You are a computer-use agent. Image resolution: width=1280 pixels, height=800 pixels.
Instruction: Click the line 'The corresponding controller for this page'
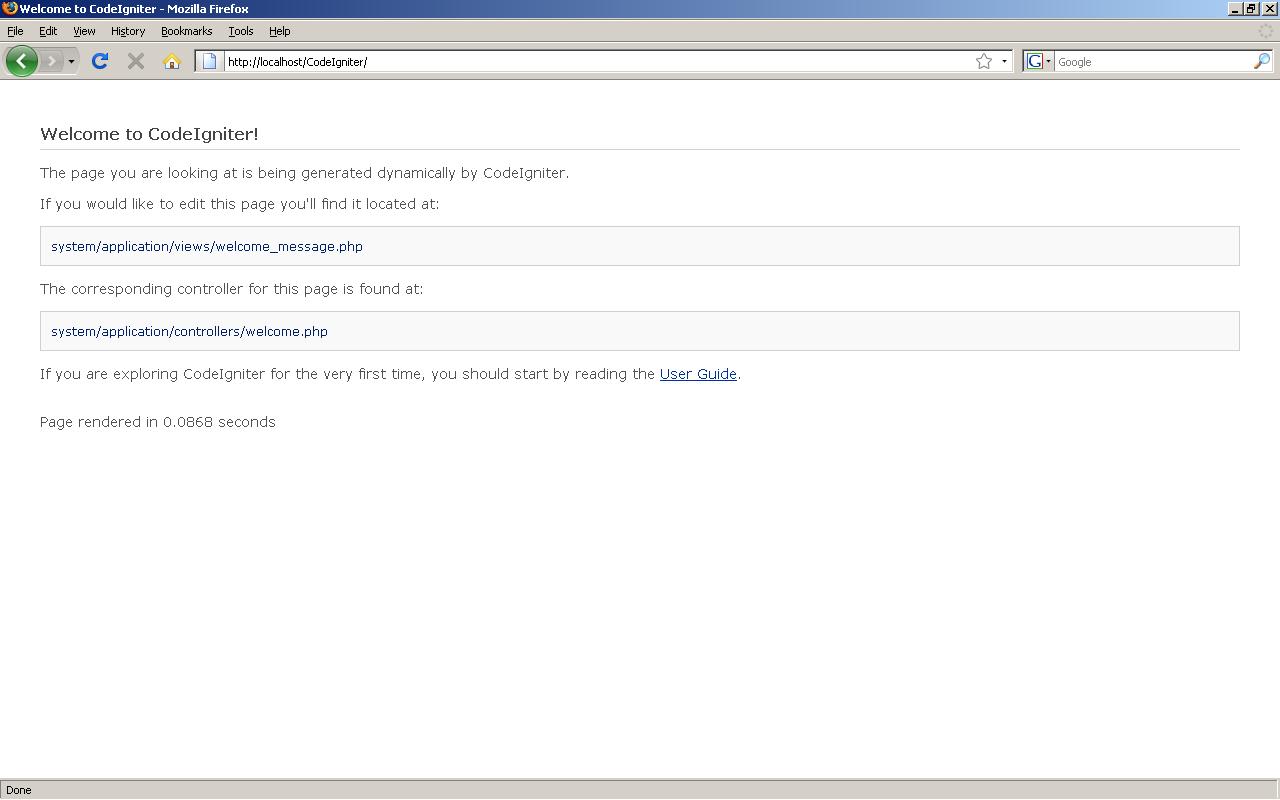(x=231, y=289)
